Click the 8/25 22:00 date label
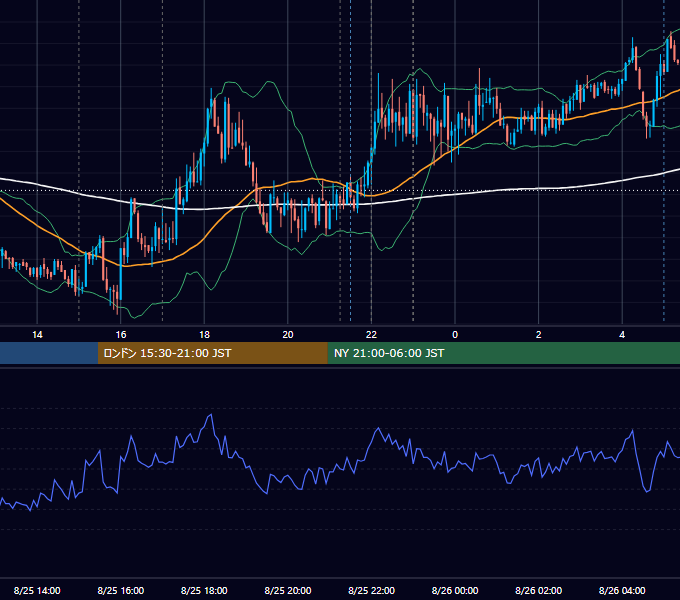This screenshot has height=600, width=680. 371,590
